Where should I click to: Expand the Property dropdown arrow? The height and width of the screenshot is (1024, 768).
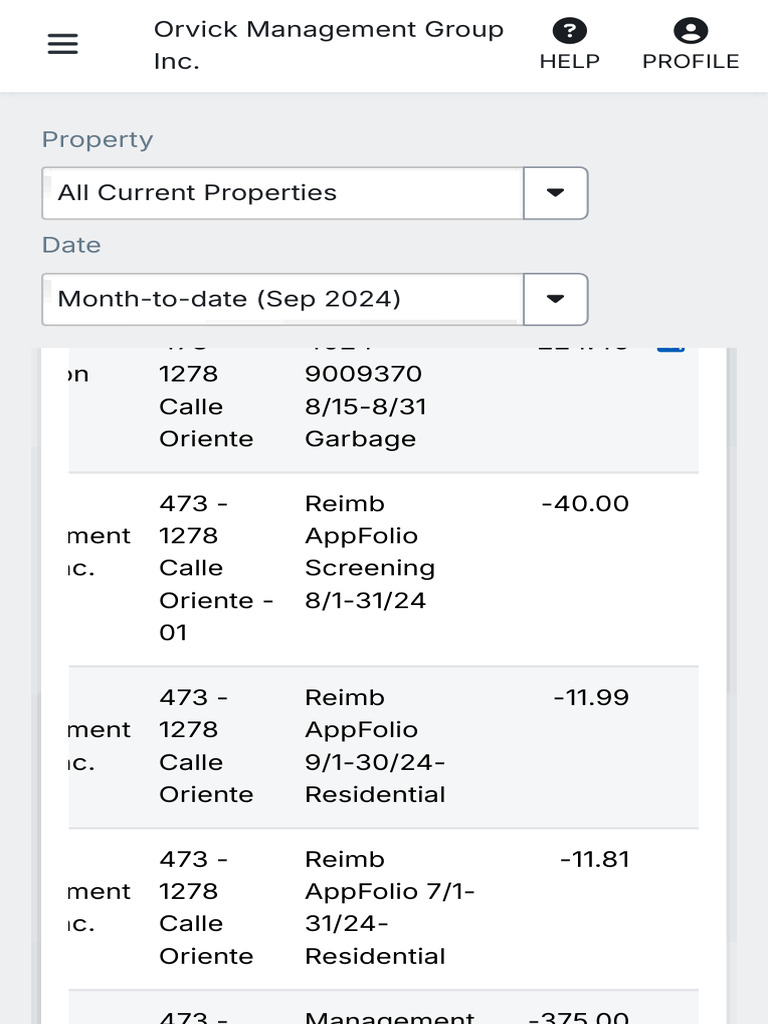555,193
